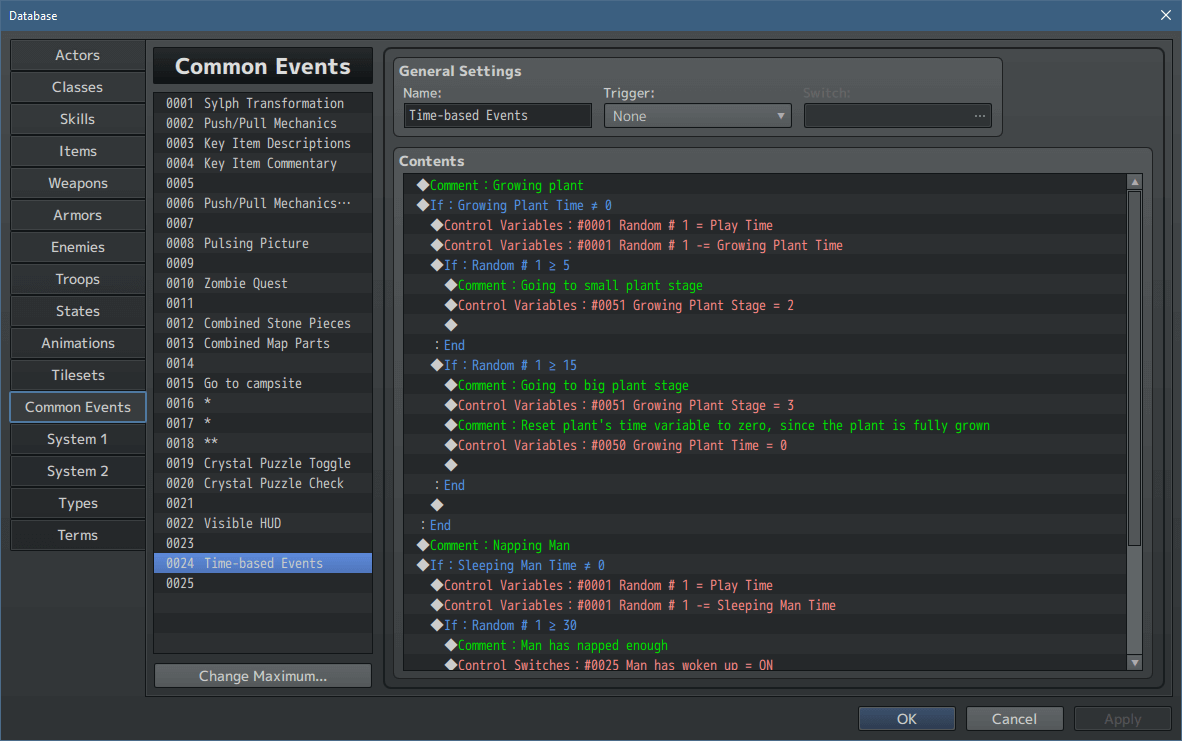Select the Comment: Growing plant line
Viewport: 1182px width, 741px height.
[x=765, y=185]
